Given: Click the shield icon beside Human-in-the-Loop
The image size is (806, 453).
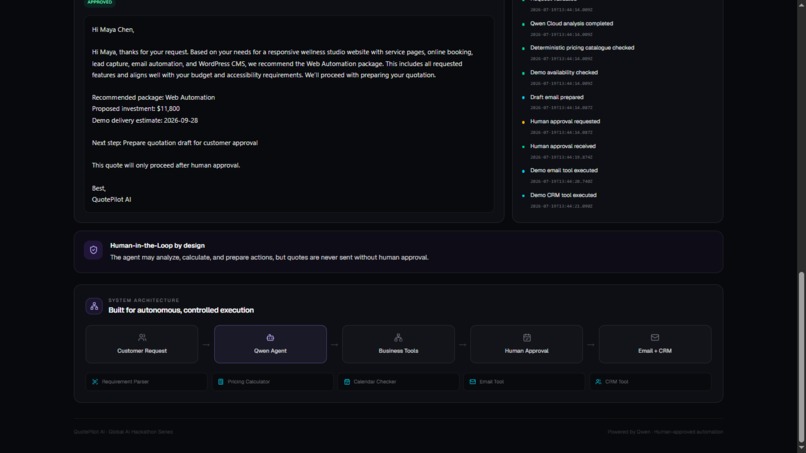Looking at the screenshot, I should tap(93, 250).
